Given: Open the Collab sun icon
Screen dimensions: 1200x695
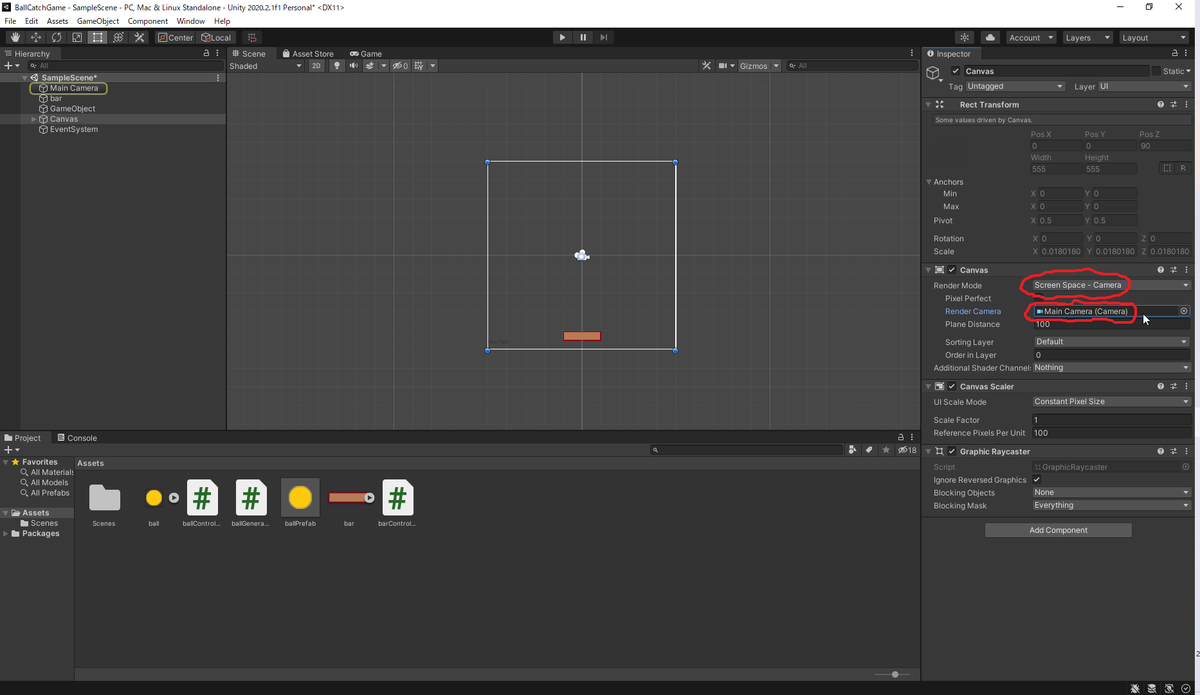Looking at the screenshot, I should 965,37.
